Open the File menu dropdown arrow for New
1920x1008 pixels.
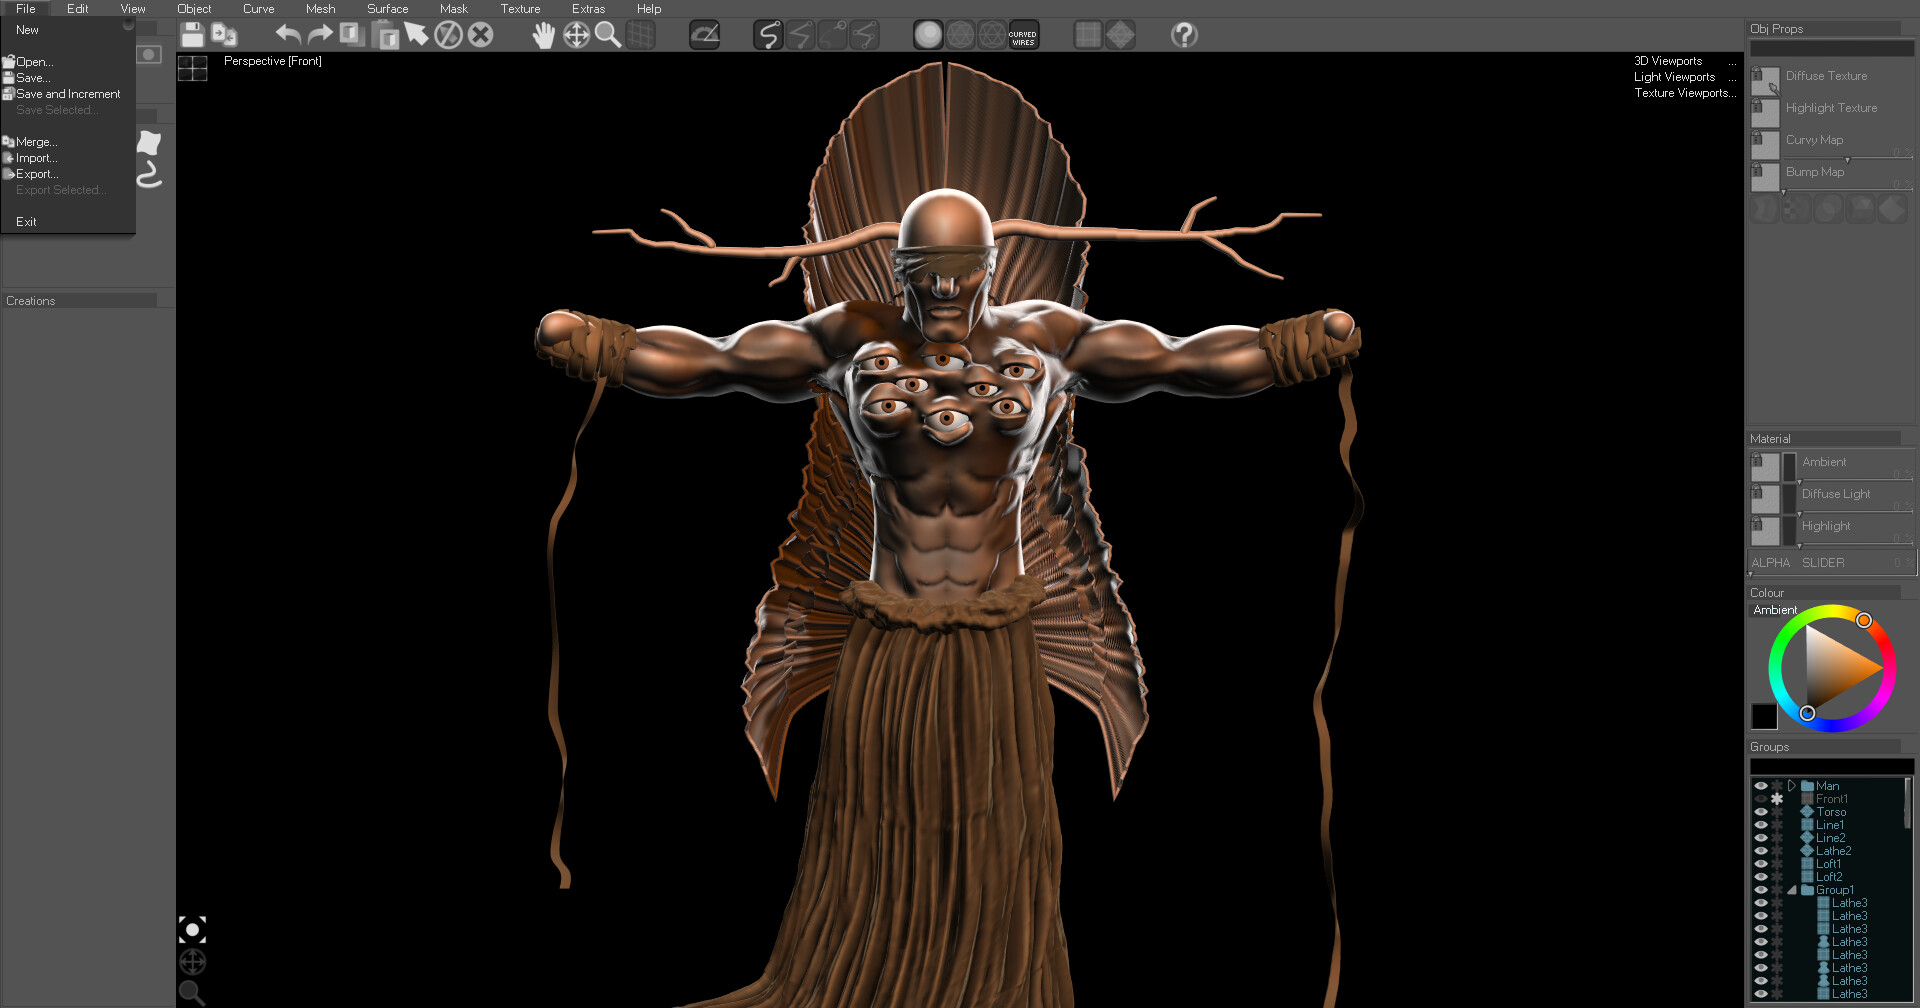click(x=128, y=26)
